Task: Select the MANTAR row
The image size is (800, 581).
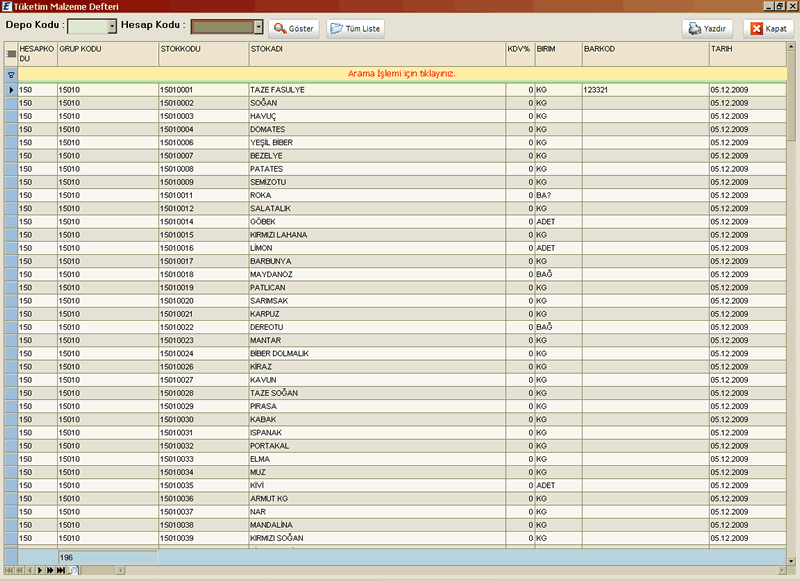Action: 402,341
